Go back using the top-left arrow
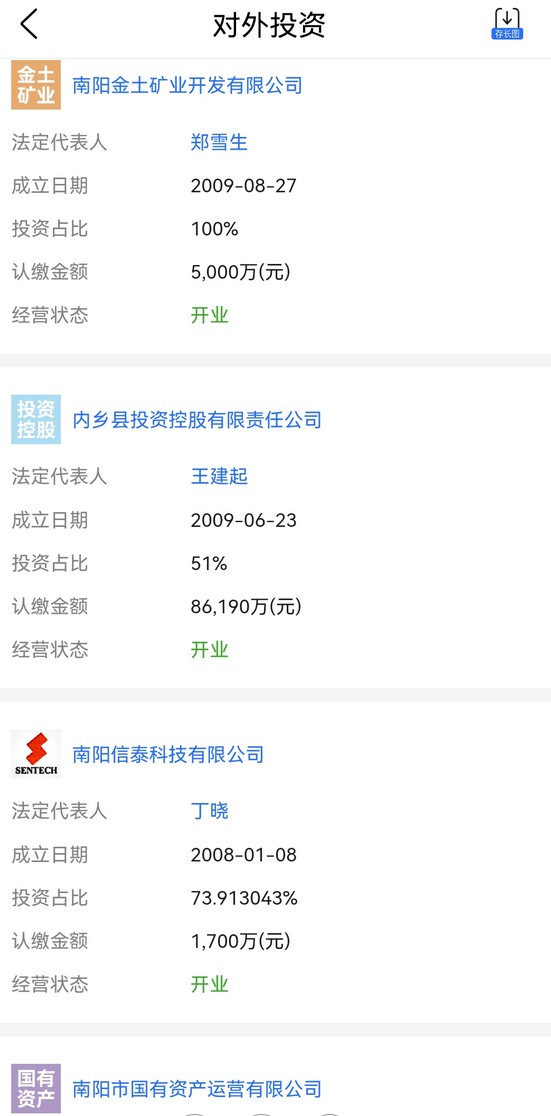The image size is (551, 1116). [x=28, y=25]
